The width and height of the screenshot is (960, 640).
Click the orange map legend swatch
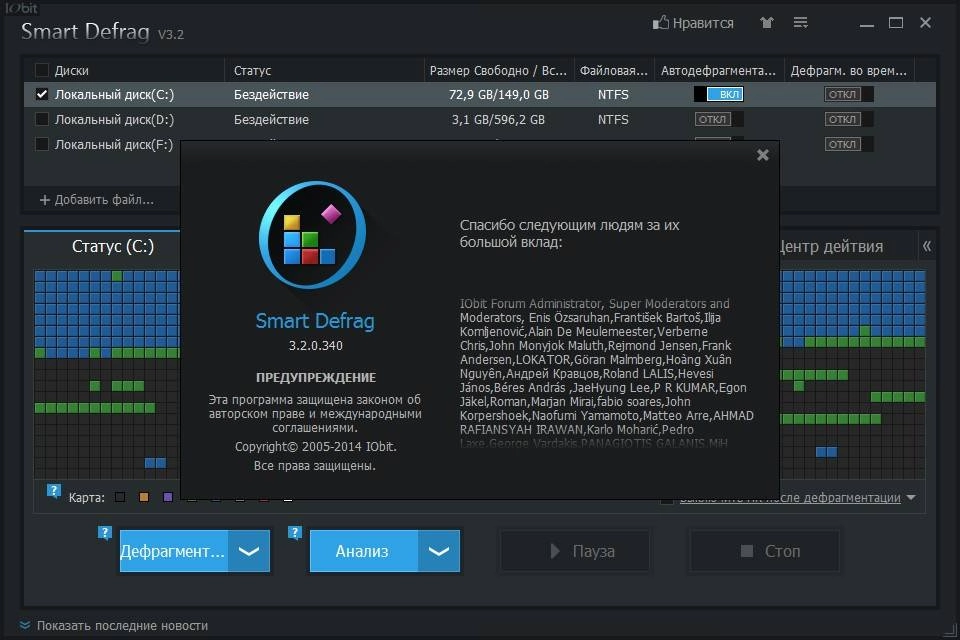point(144,497)
